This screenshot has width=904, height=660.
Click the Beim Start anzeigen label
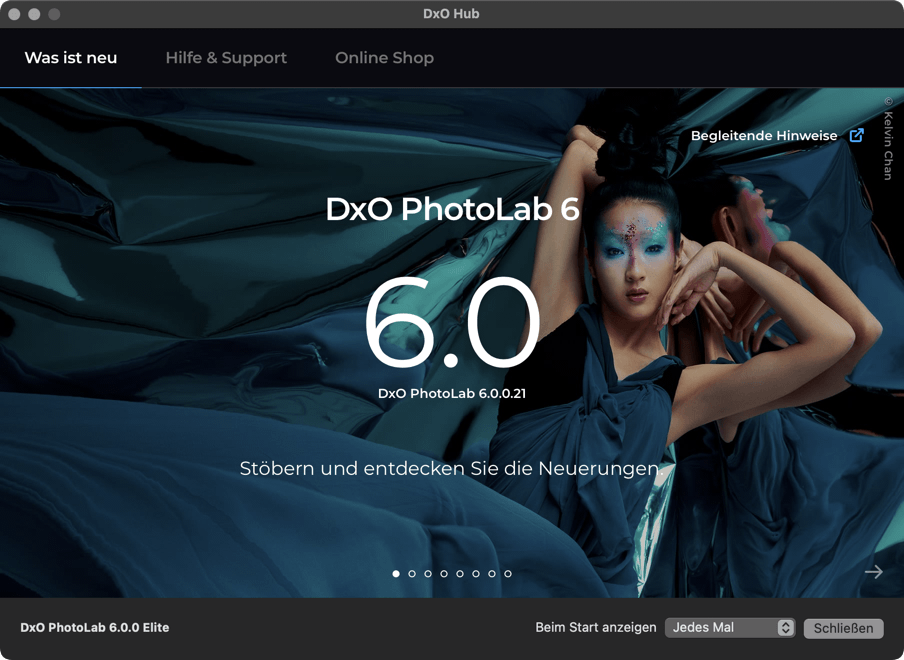596,628
